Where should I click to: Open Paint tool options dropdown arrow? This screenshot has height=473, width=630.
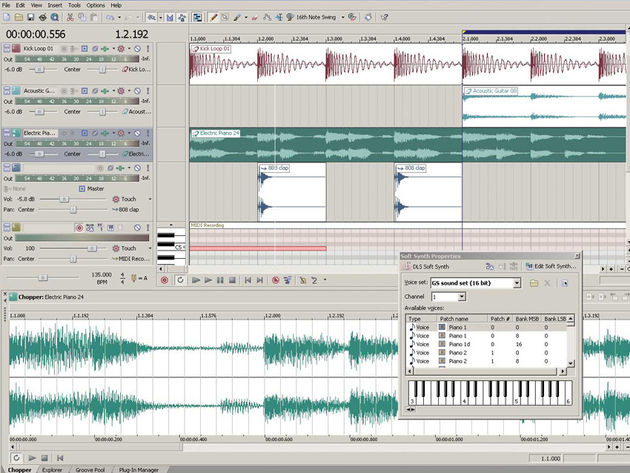click(246, 17)
